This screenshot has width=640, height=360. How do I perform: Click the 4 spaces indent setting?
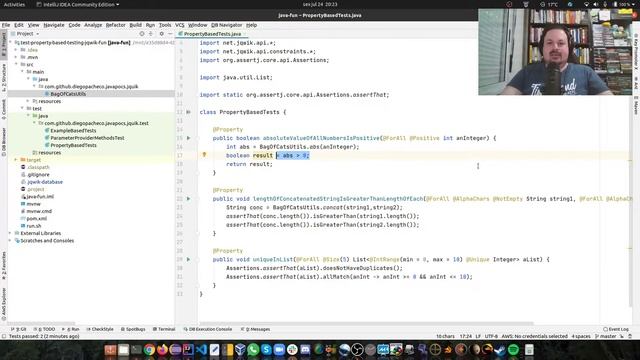[x=581, y=336]
